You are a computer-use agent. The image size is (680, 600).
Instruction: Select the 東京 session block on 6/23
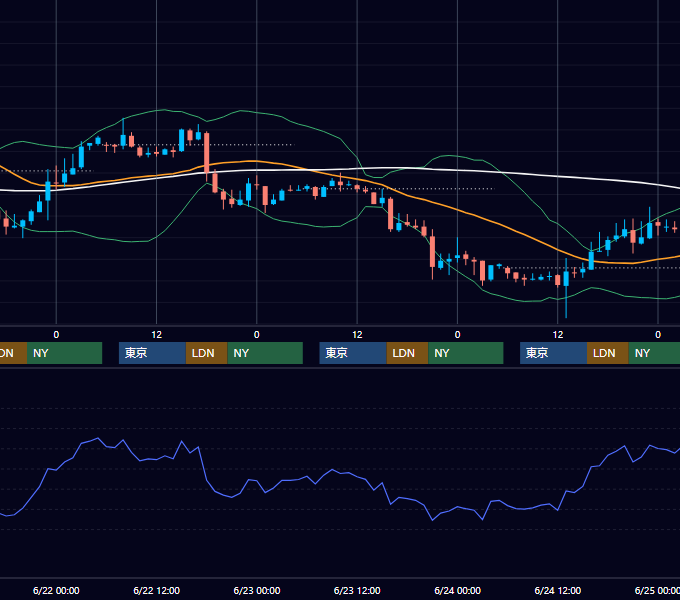(353, 353)
